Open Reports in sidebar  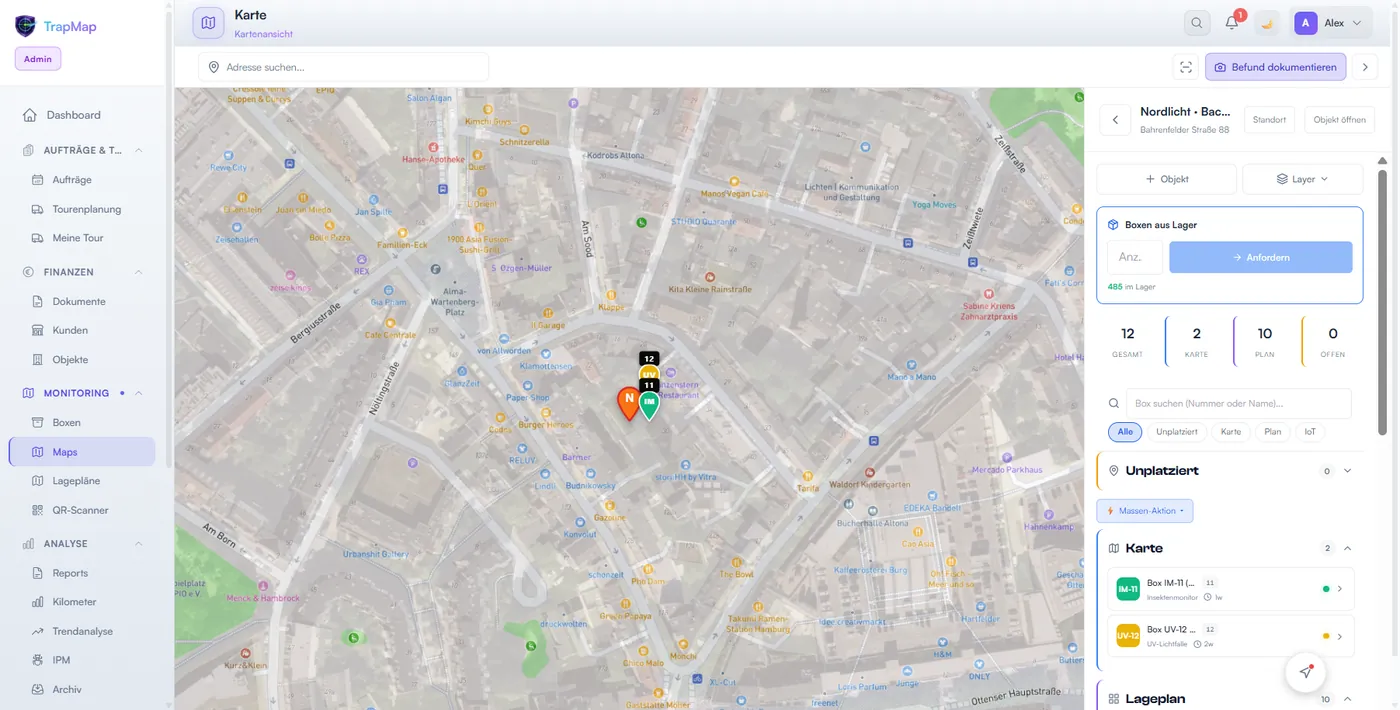coord(70,573)
